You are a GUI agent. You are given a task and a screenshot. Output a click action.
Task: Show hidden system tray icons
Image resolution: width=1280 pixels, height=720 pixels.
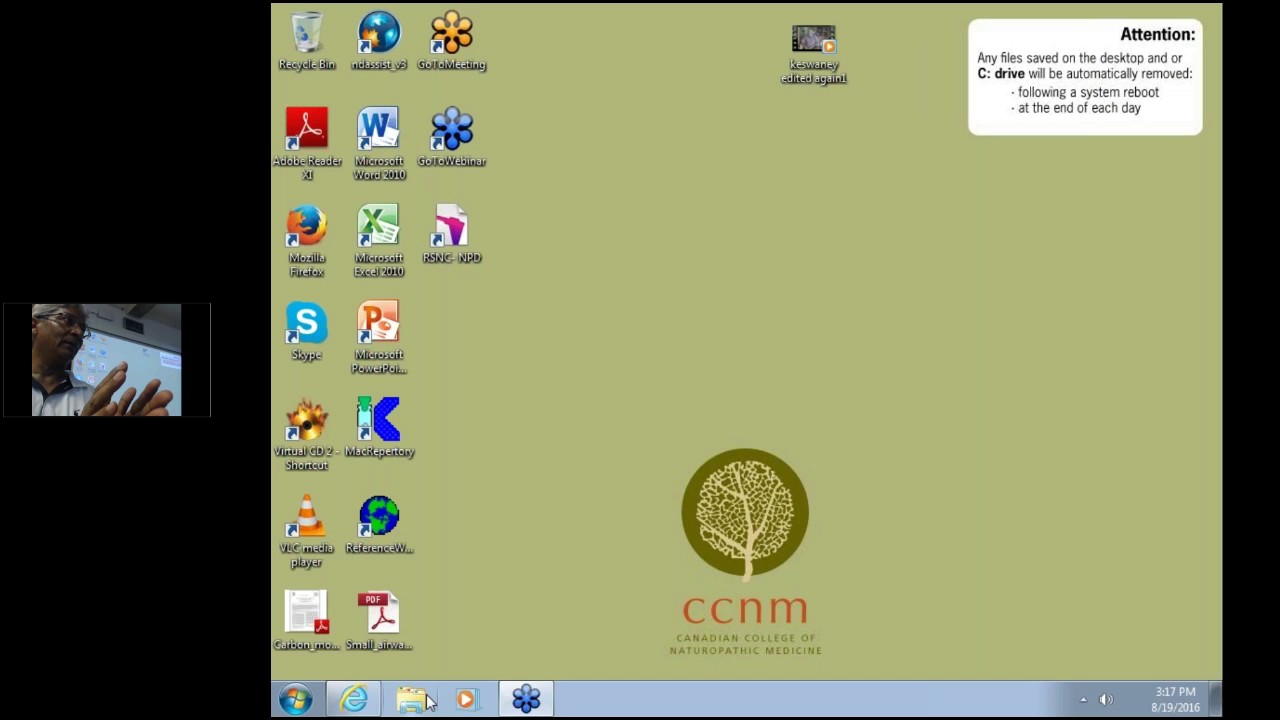coord(1083,700)
